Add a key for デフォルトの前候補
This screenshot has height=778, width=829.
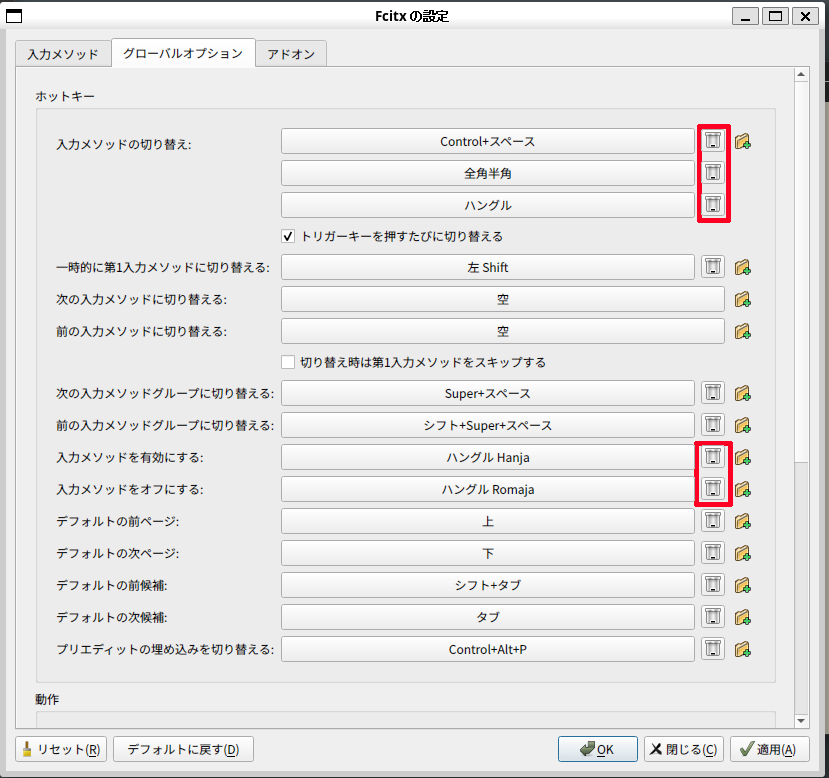[743, 585]
